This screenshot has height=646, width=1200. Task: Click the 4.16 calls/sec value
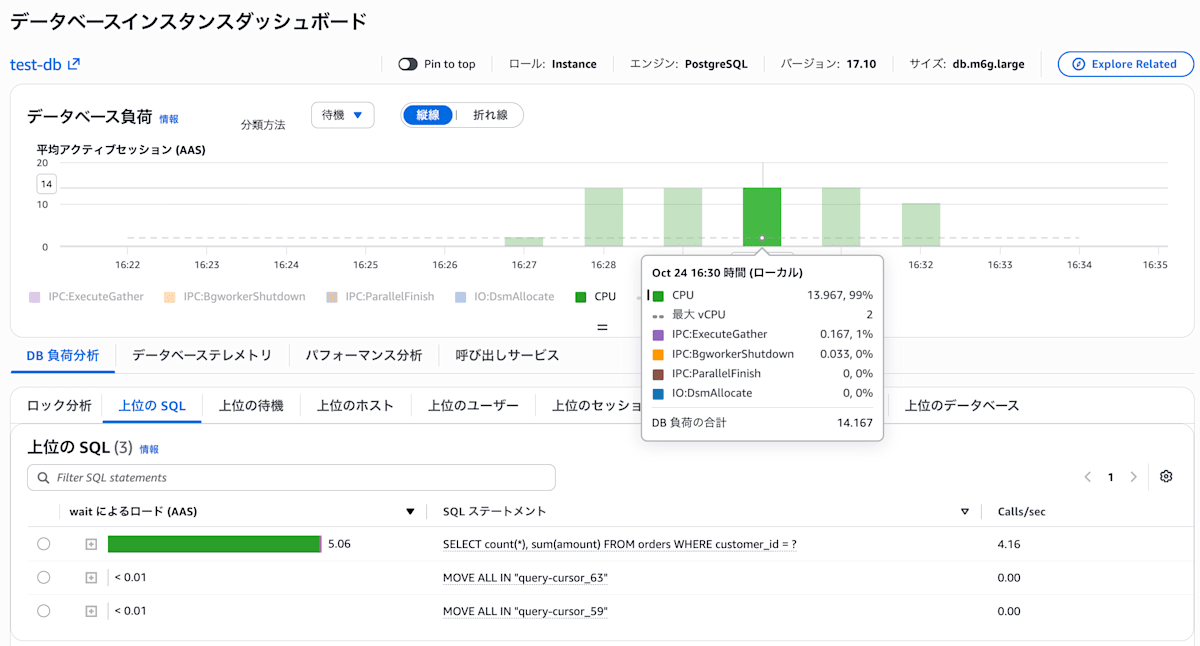(x=1009, y=545)
